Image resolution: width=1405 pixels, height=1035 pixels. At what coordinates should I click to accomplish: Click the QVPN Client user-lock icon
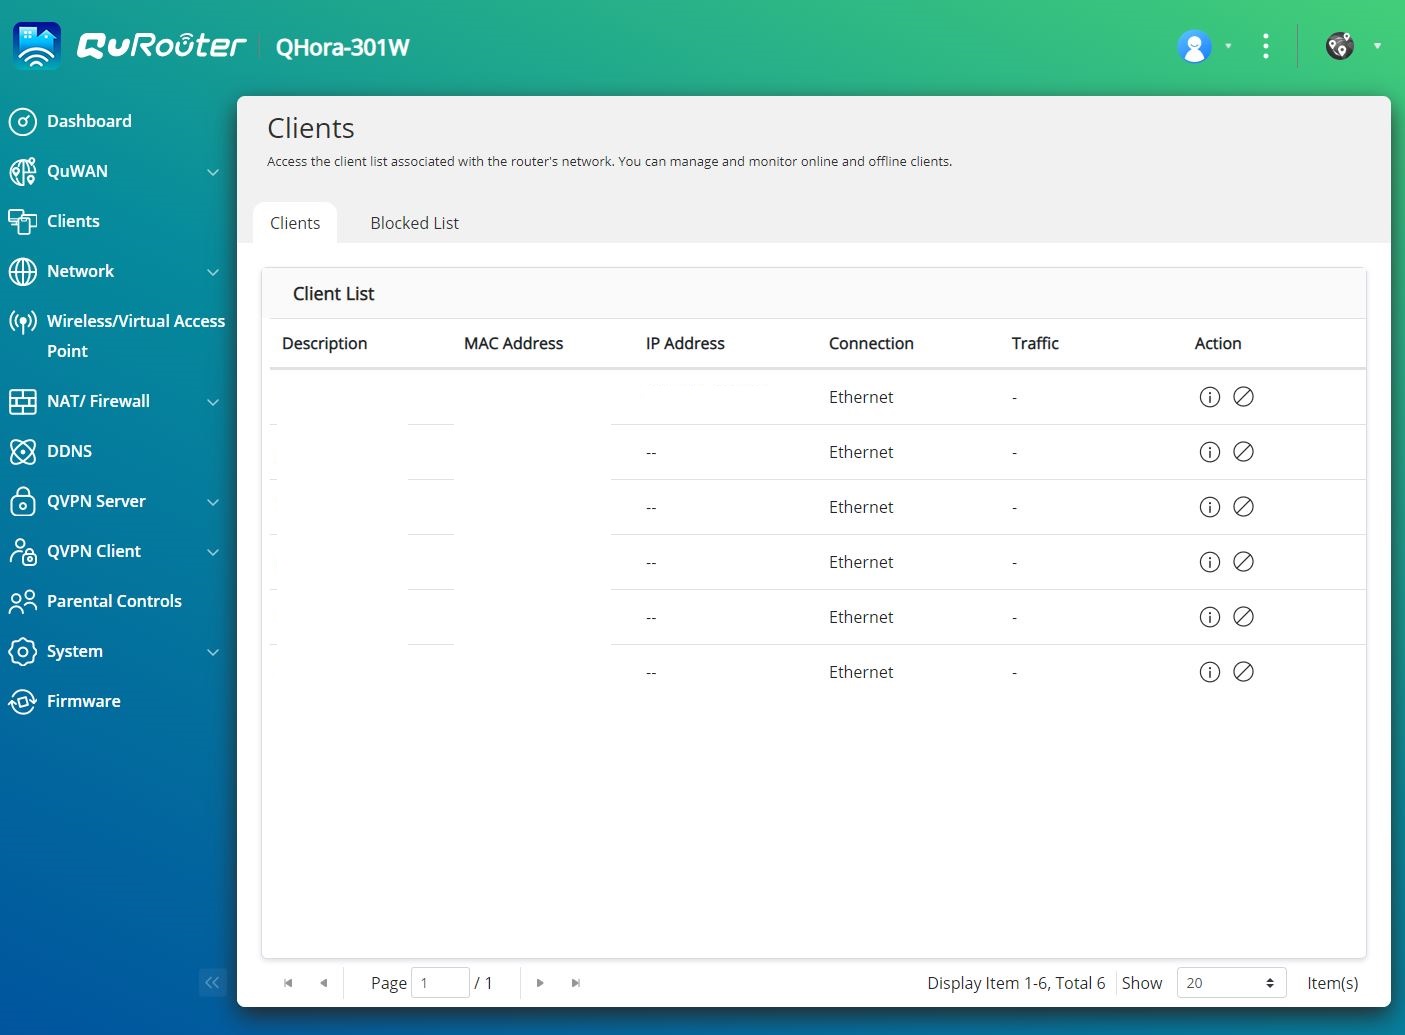22,552
